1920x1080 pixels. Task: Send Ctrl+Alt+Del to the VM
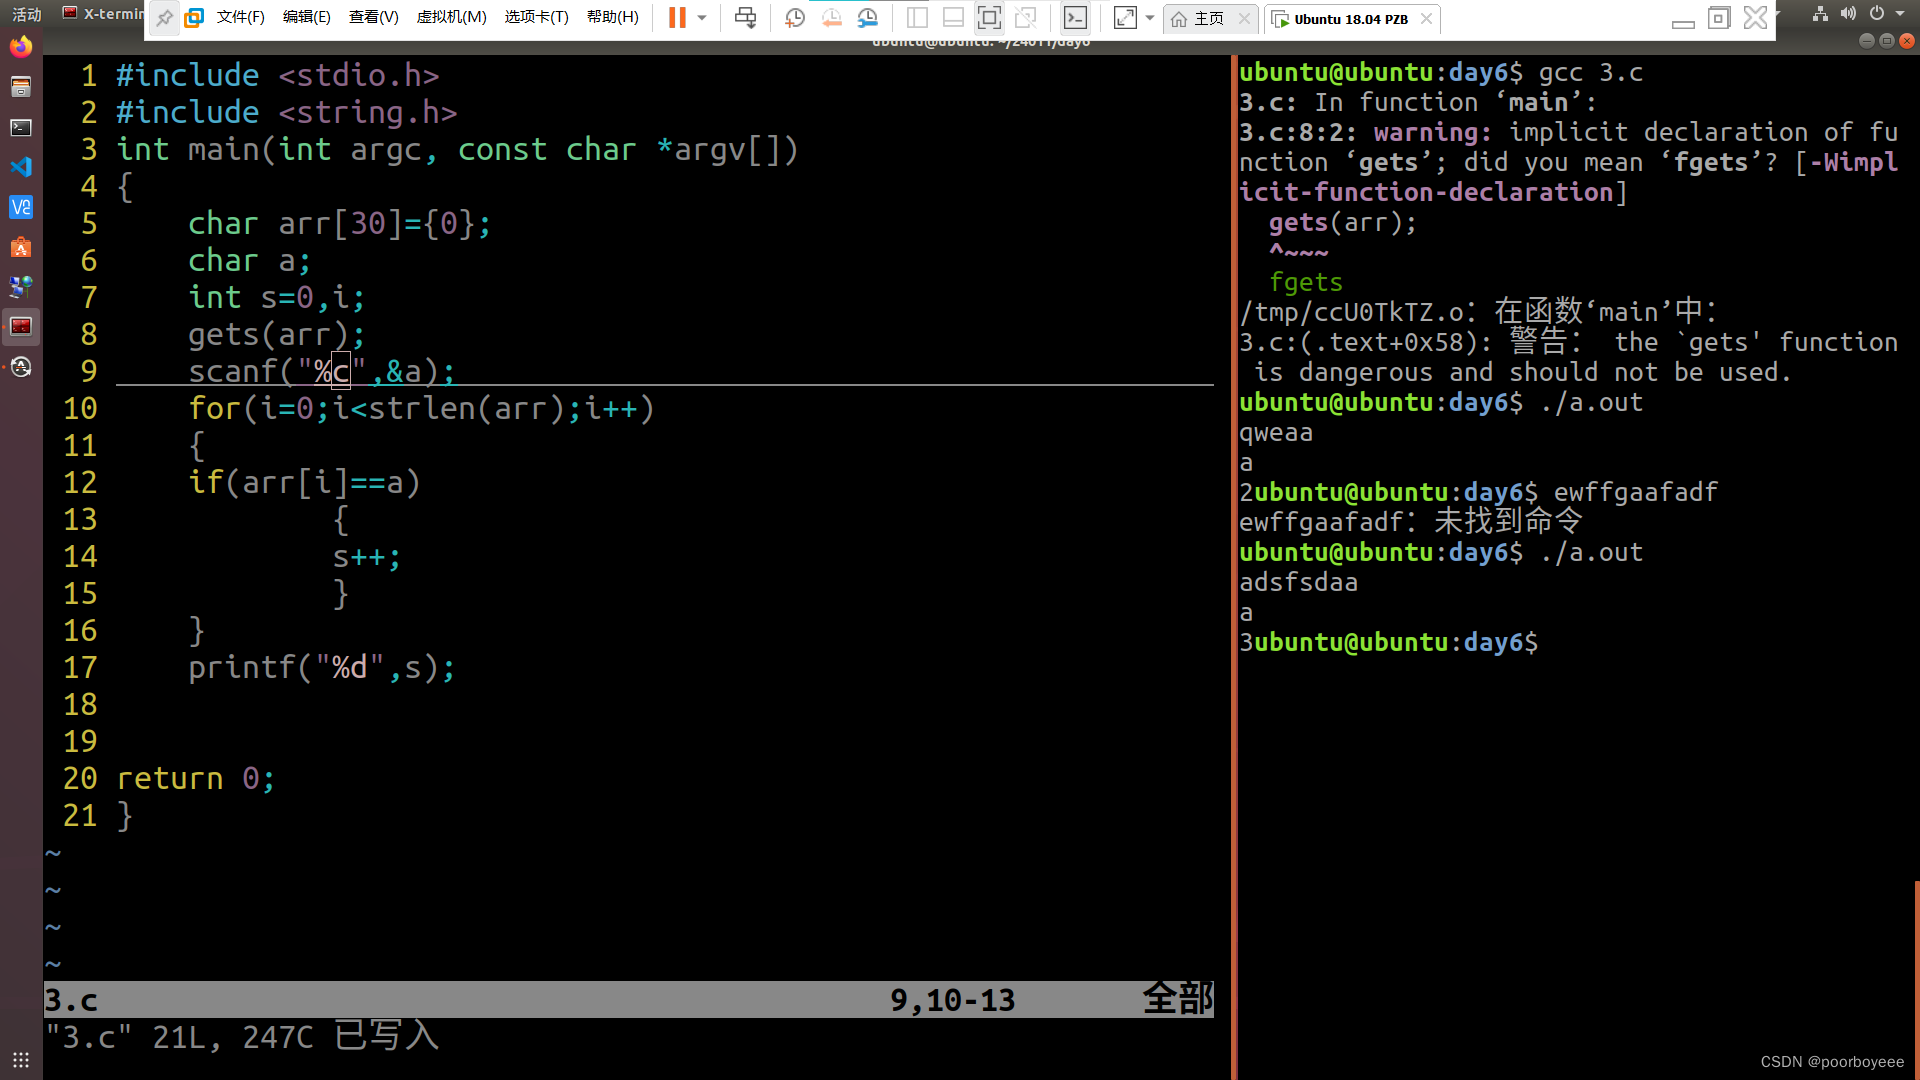(745, 17)
